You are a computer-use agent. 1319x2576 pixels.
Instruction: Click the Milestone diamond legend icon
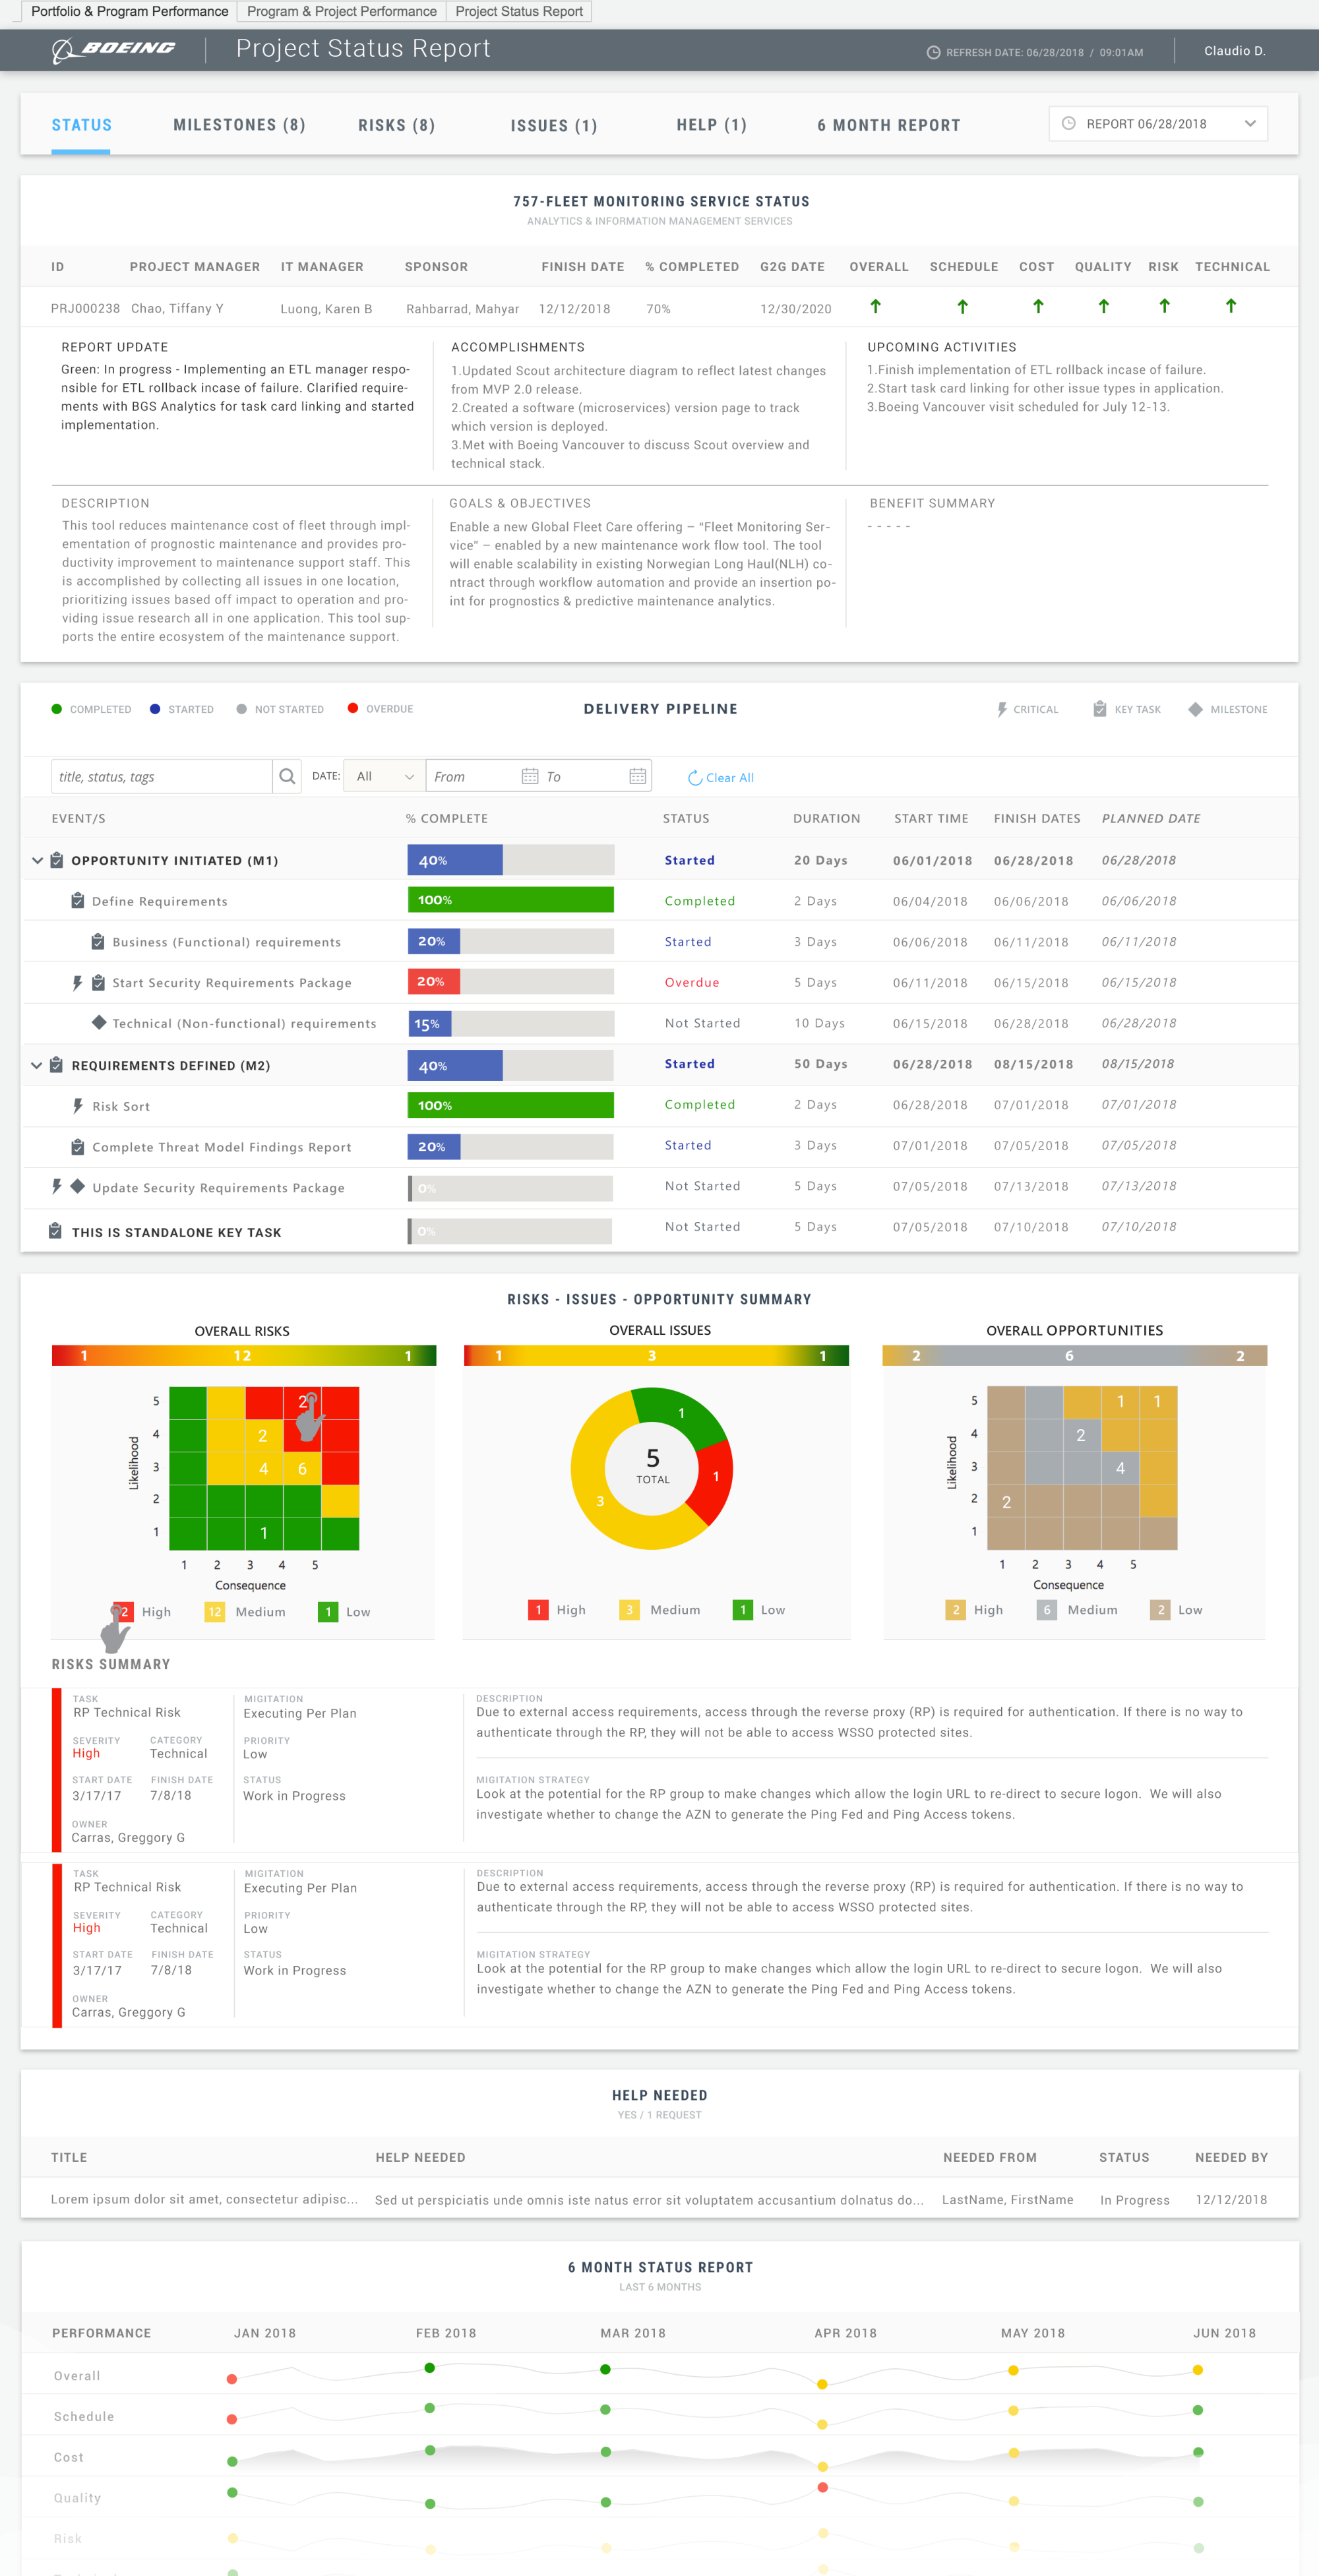(x=1195, y=709)
